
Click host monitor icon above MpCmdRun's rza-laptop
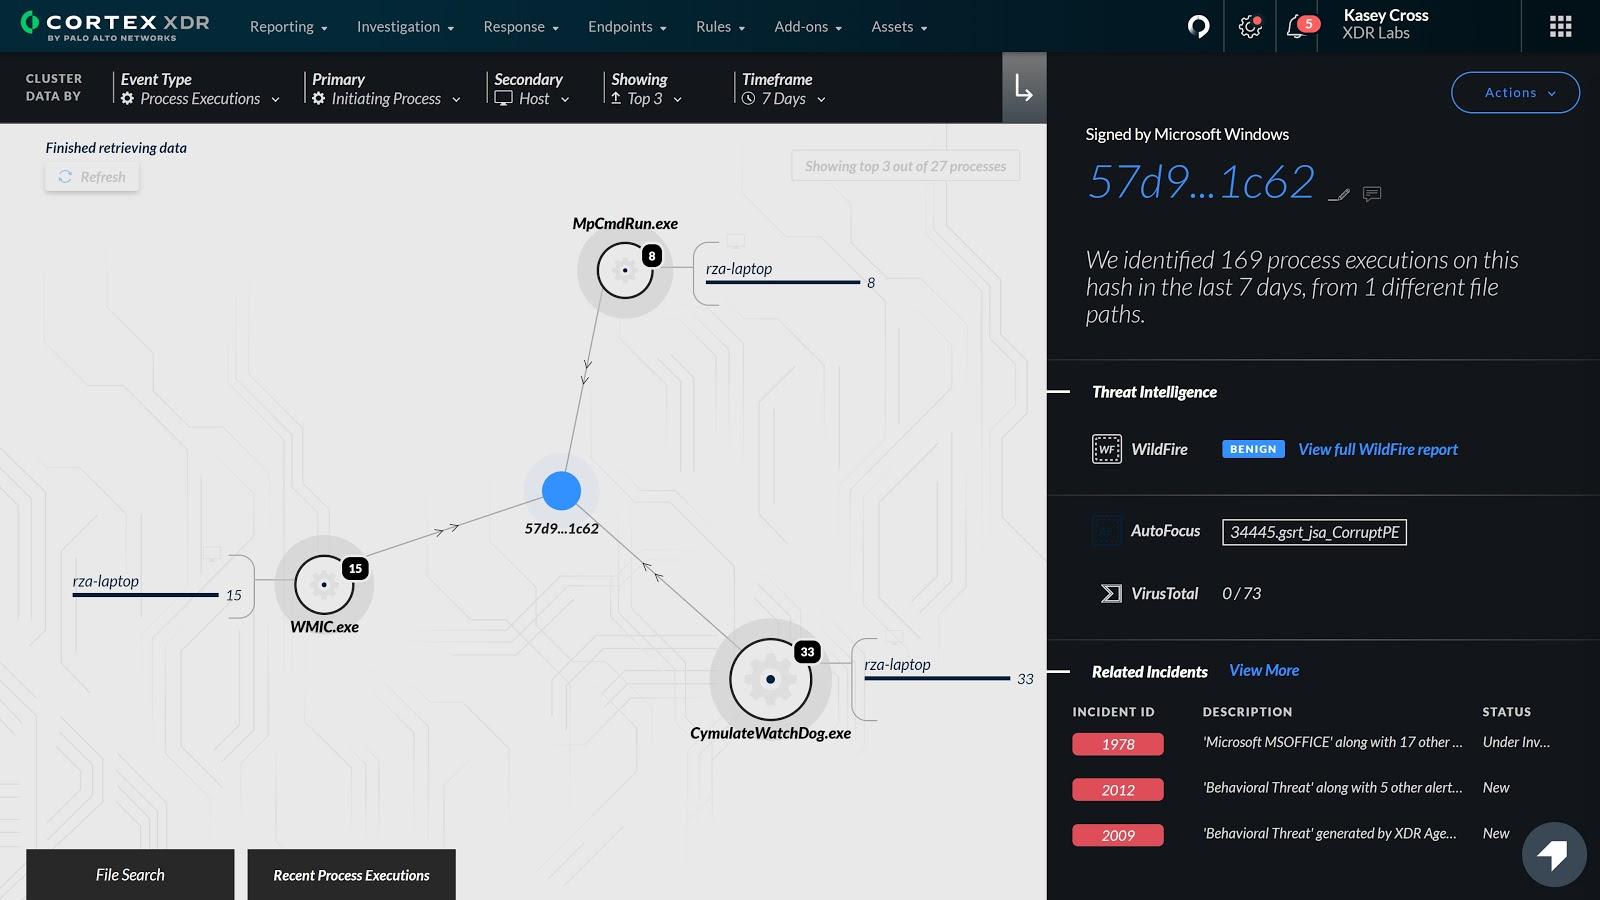pos(735,241)
